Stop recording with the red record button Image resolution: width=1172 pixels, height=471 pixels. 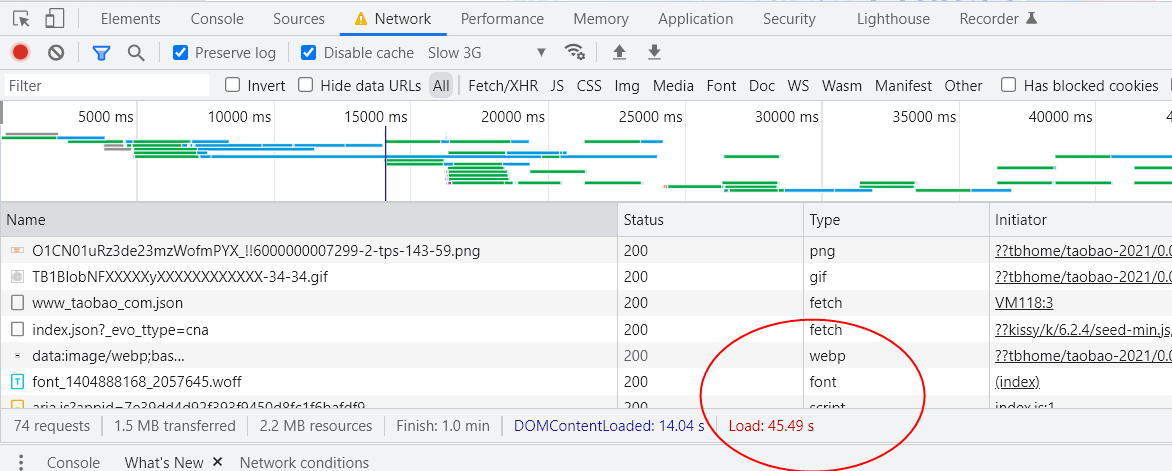[20, 53]
